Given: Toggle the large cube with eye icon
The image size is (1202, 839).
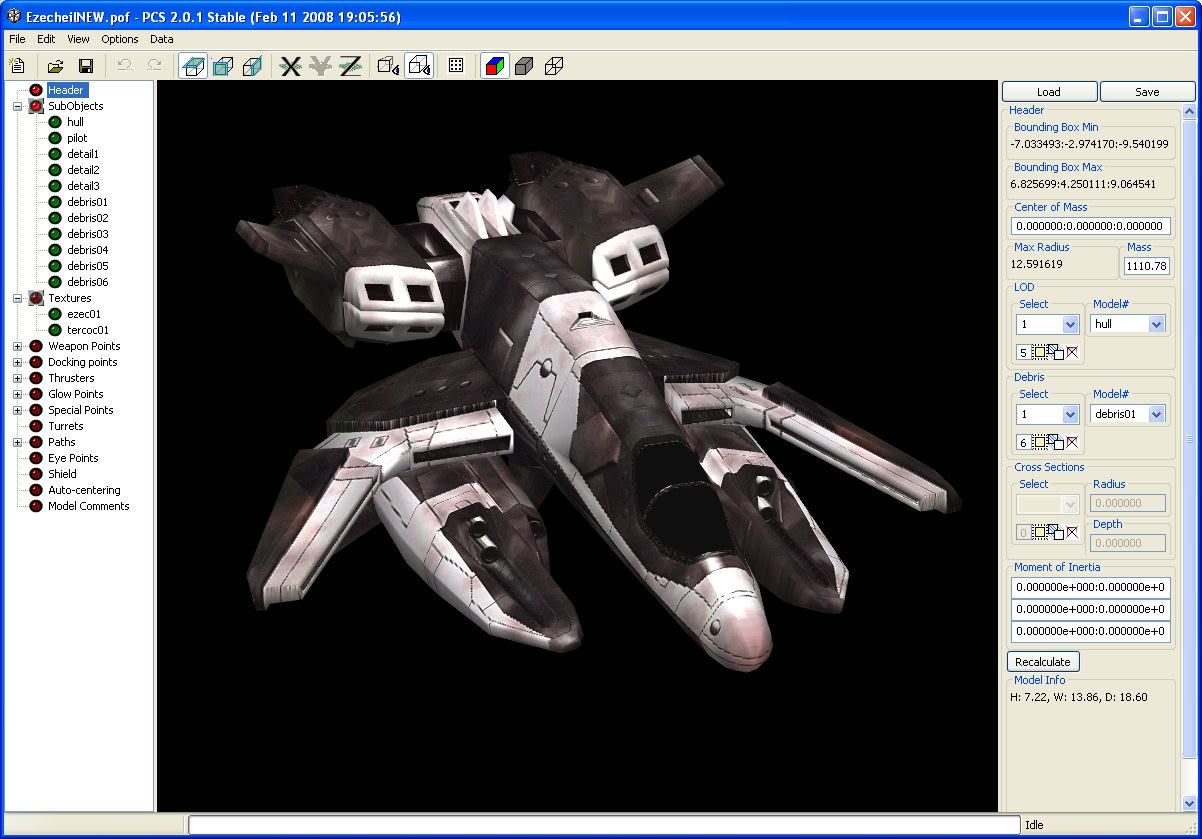Looking at the screenshot, I should tap(419, 66).
